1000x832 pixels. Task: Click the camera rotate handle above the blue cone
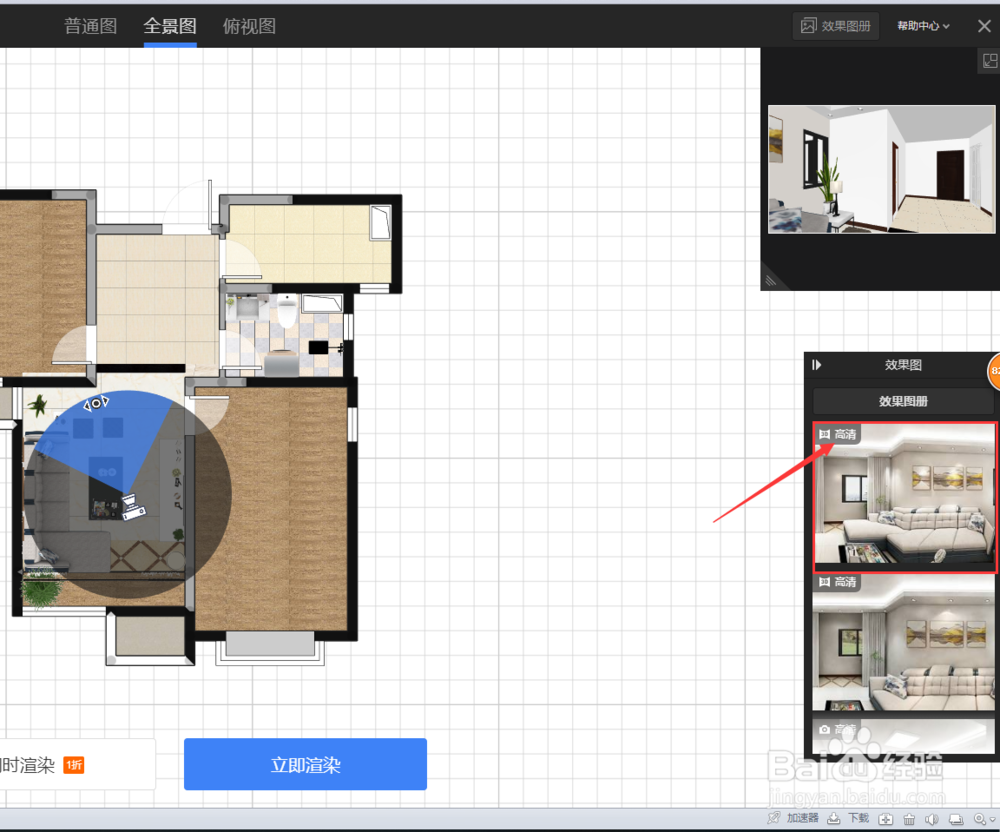pos(96,403)
